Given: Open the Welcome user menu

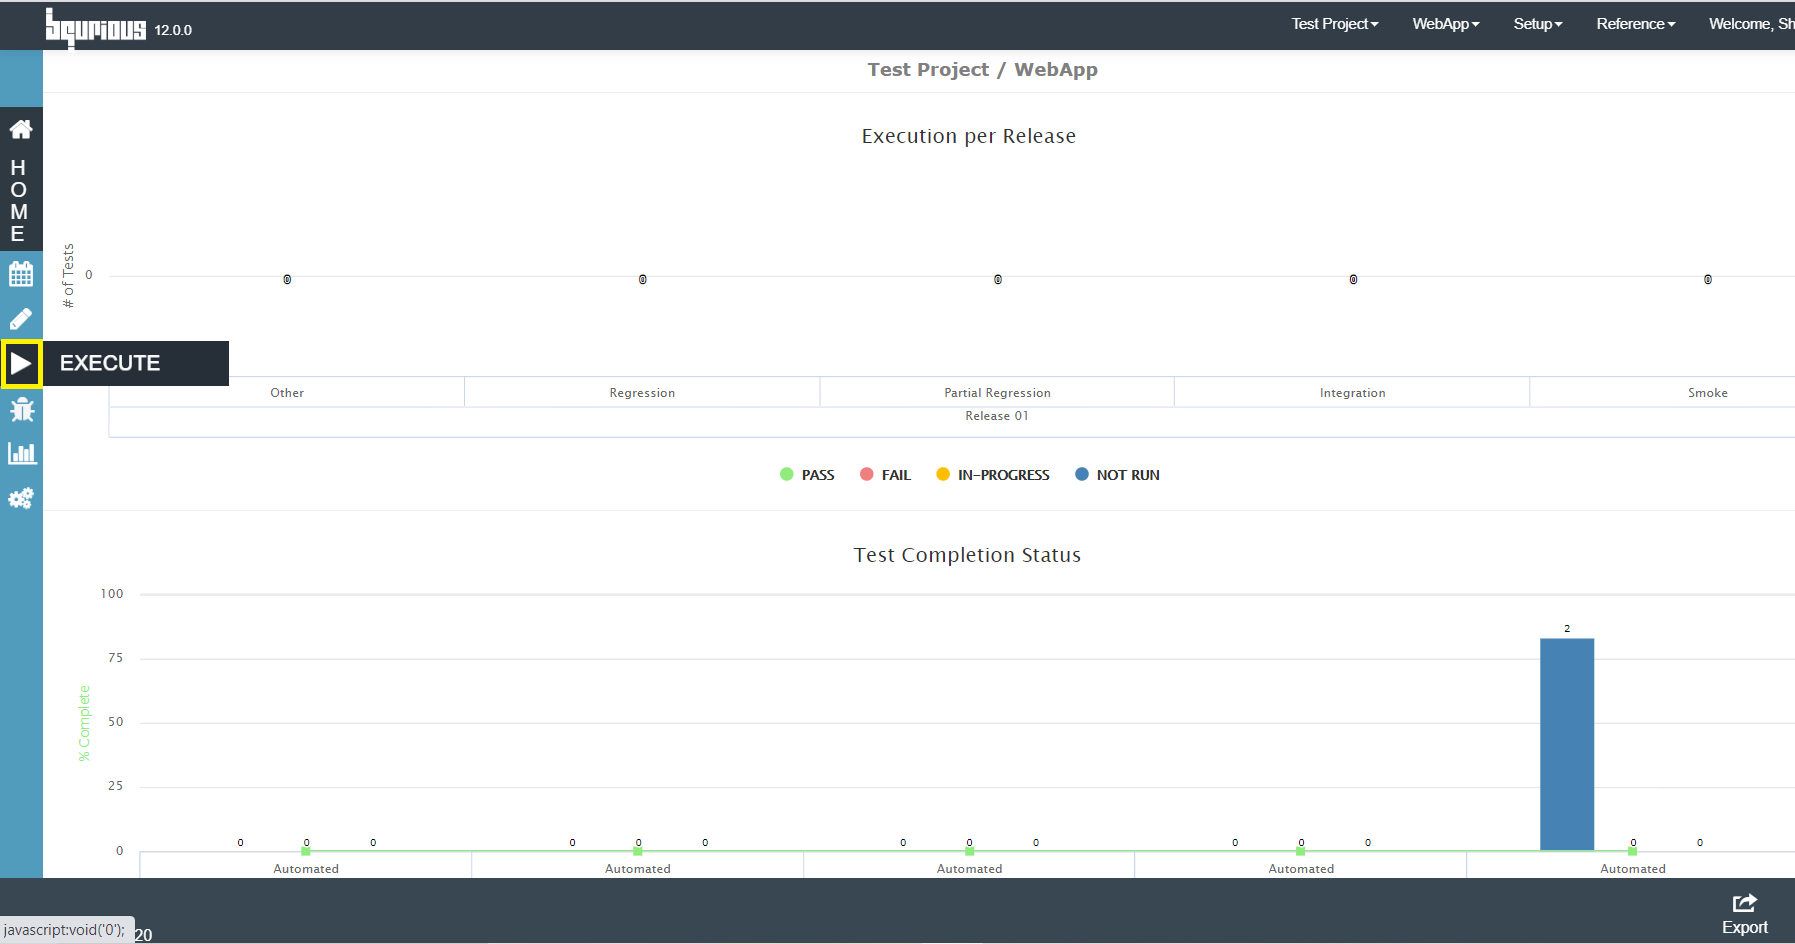Looking at the screenshot, I should [x=1751, y=24].
